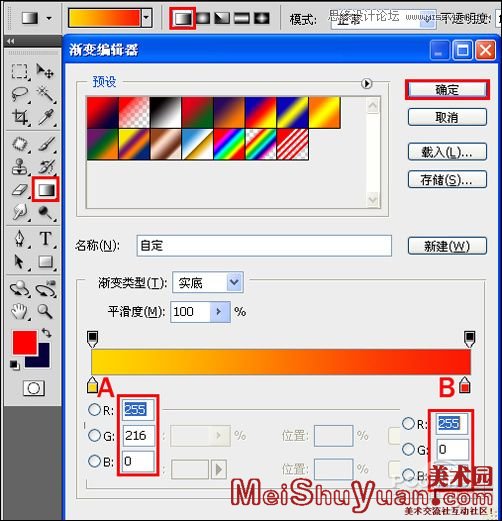
Task: Select the Hand tool
Action: [19, 311]
